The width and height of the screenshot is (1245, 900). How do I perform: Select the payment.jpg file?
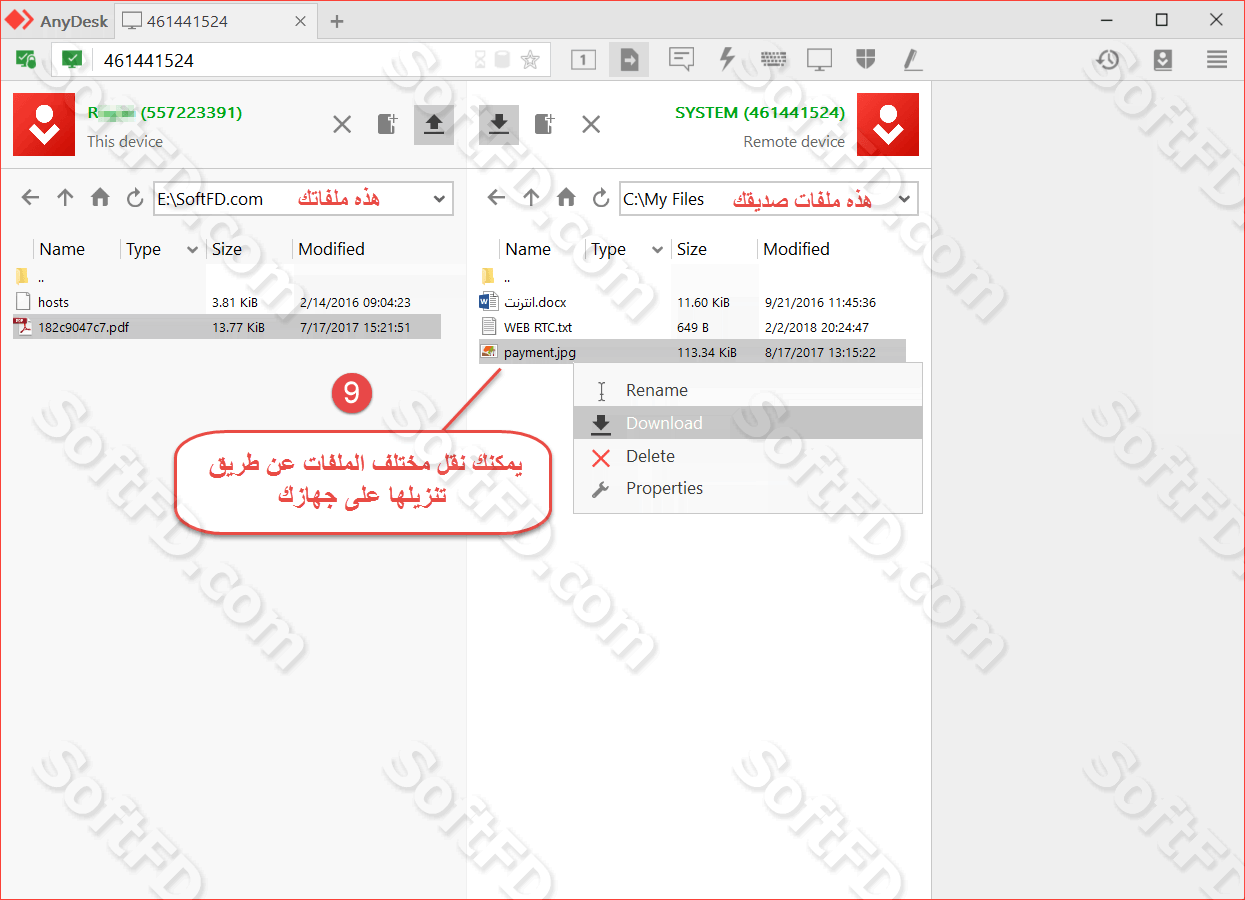pos(692,351)
